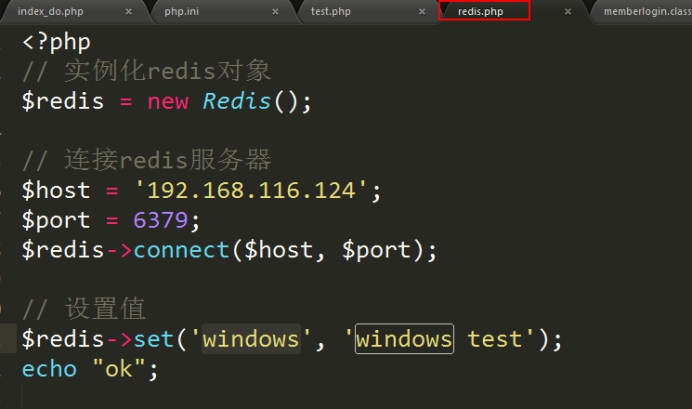Click the 'new' keyword

tap(168, 102)
